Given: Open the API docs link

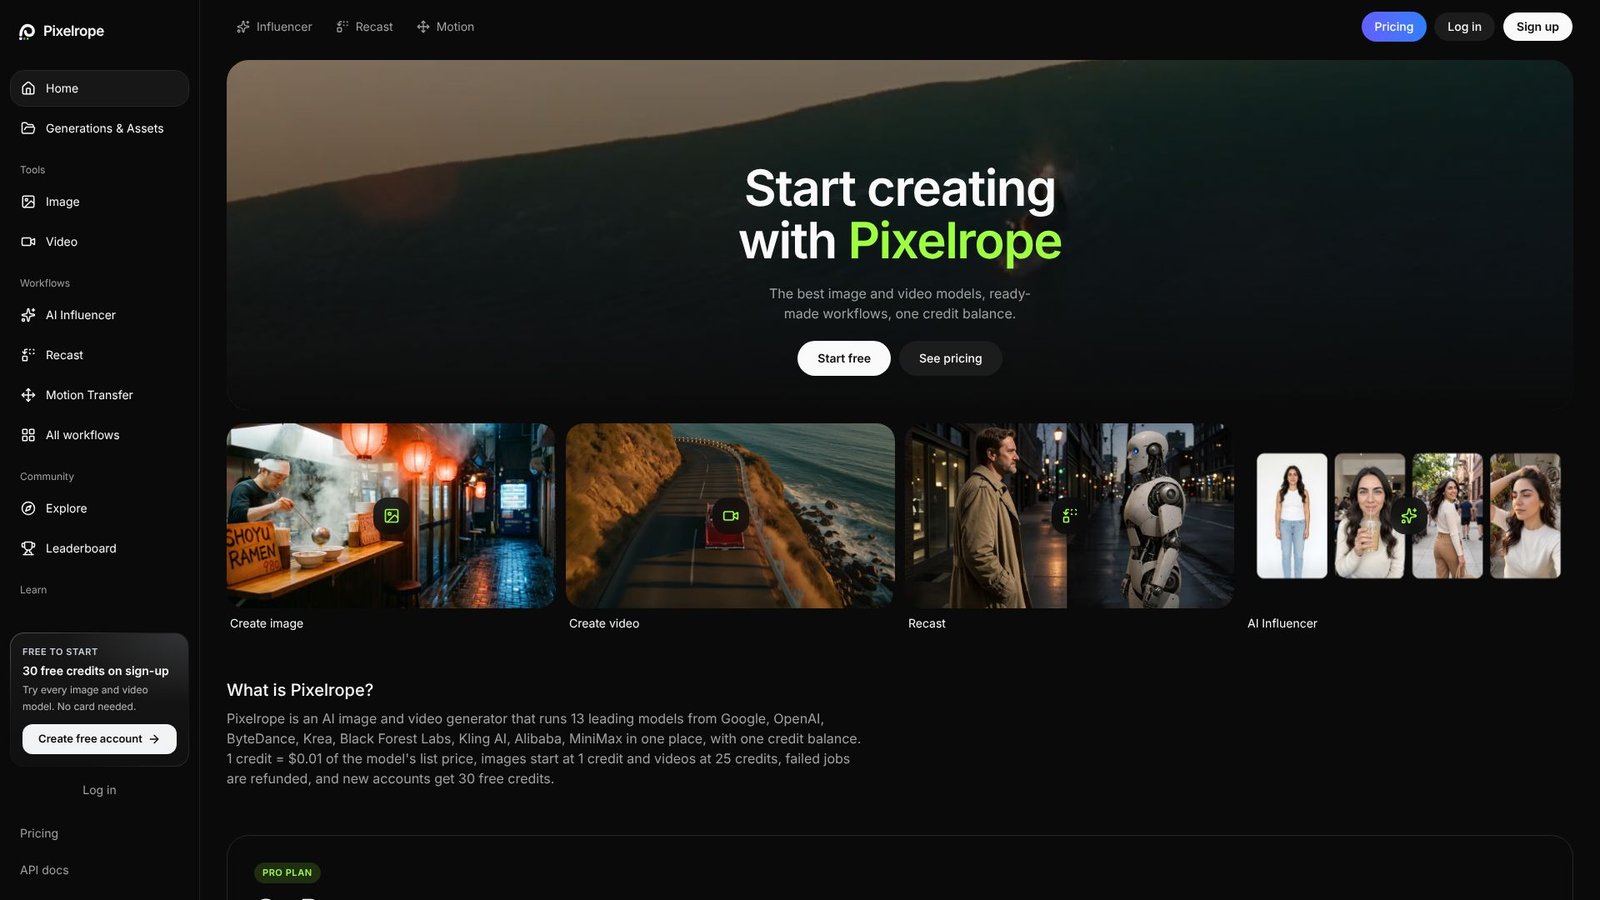Looking at the screenshot, I should [44, 870].
